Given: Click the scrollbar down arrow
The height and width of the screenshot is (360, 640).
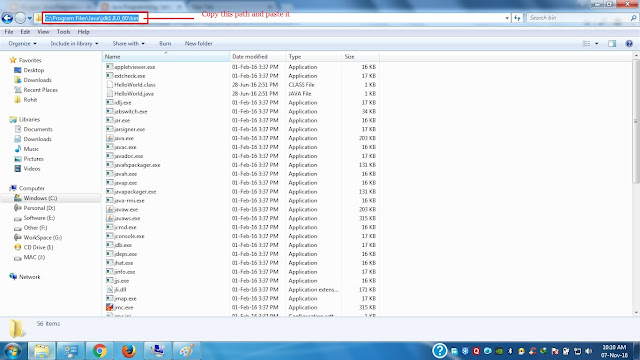Looking at the screenshot, I should click(x=636, y=313).
